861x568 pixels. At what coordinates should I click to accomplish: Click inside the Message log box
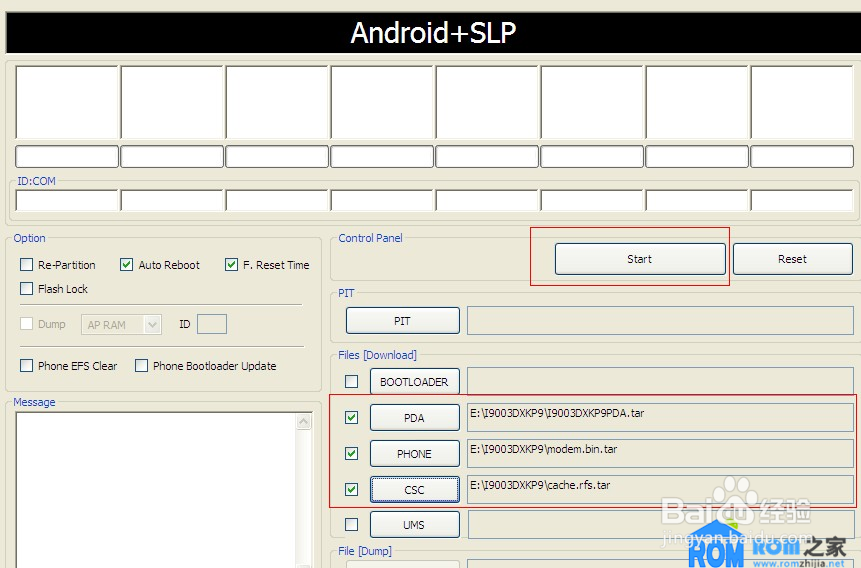pos(156,490)
